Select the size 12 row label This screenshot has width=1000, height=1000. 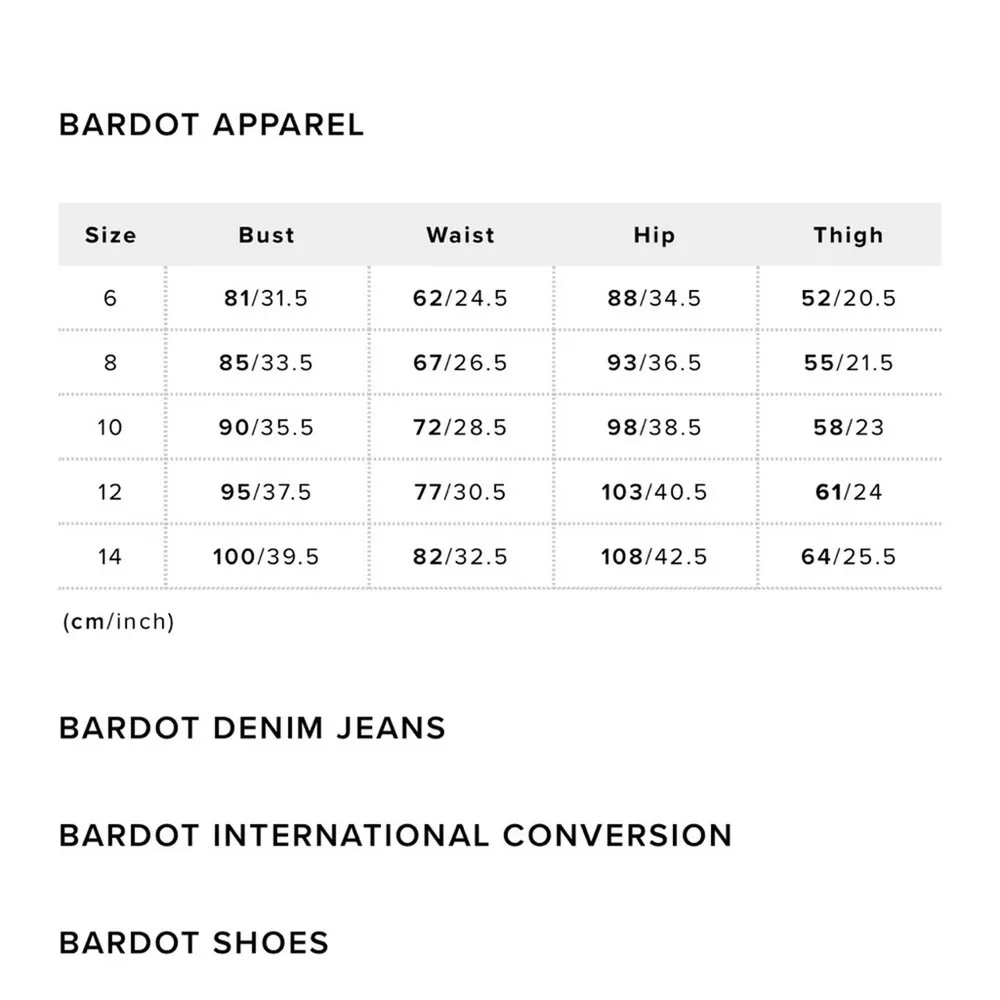pyautogui.click(x=110, y=492)
